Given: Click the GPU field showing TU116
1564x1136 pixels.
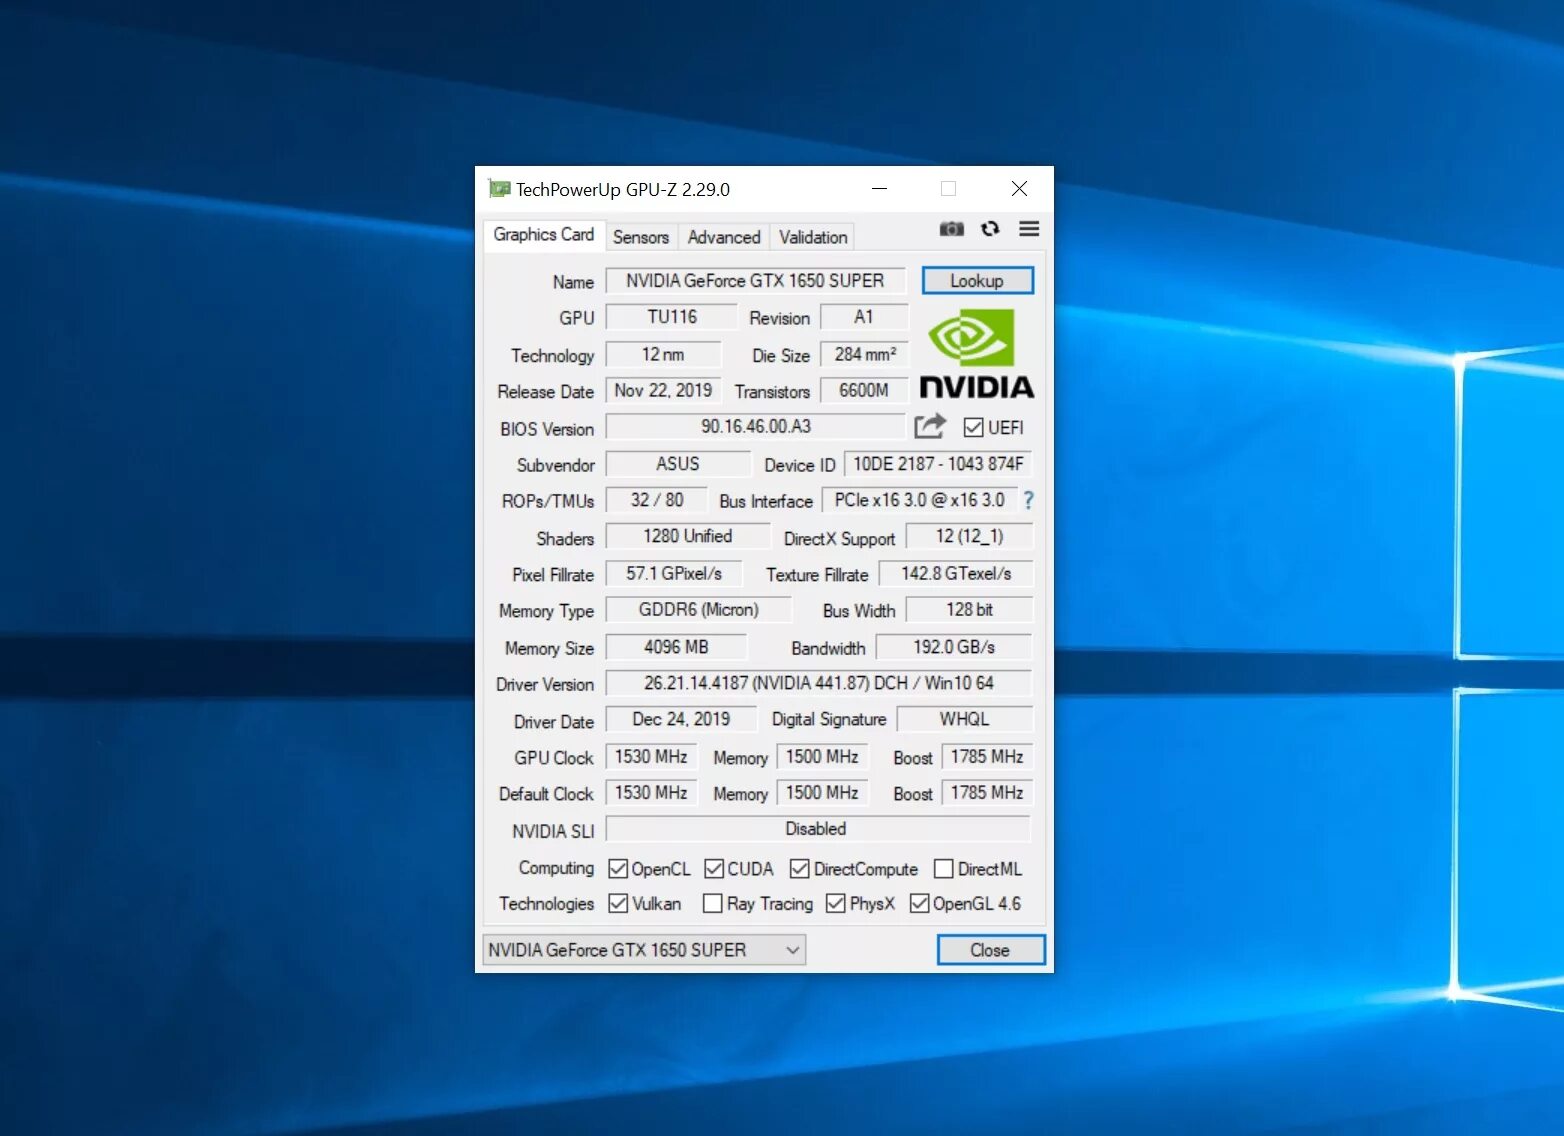Looking at the screenshot, I should (672, 317).
